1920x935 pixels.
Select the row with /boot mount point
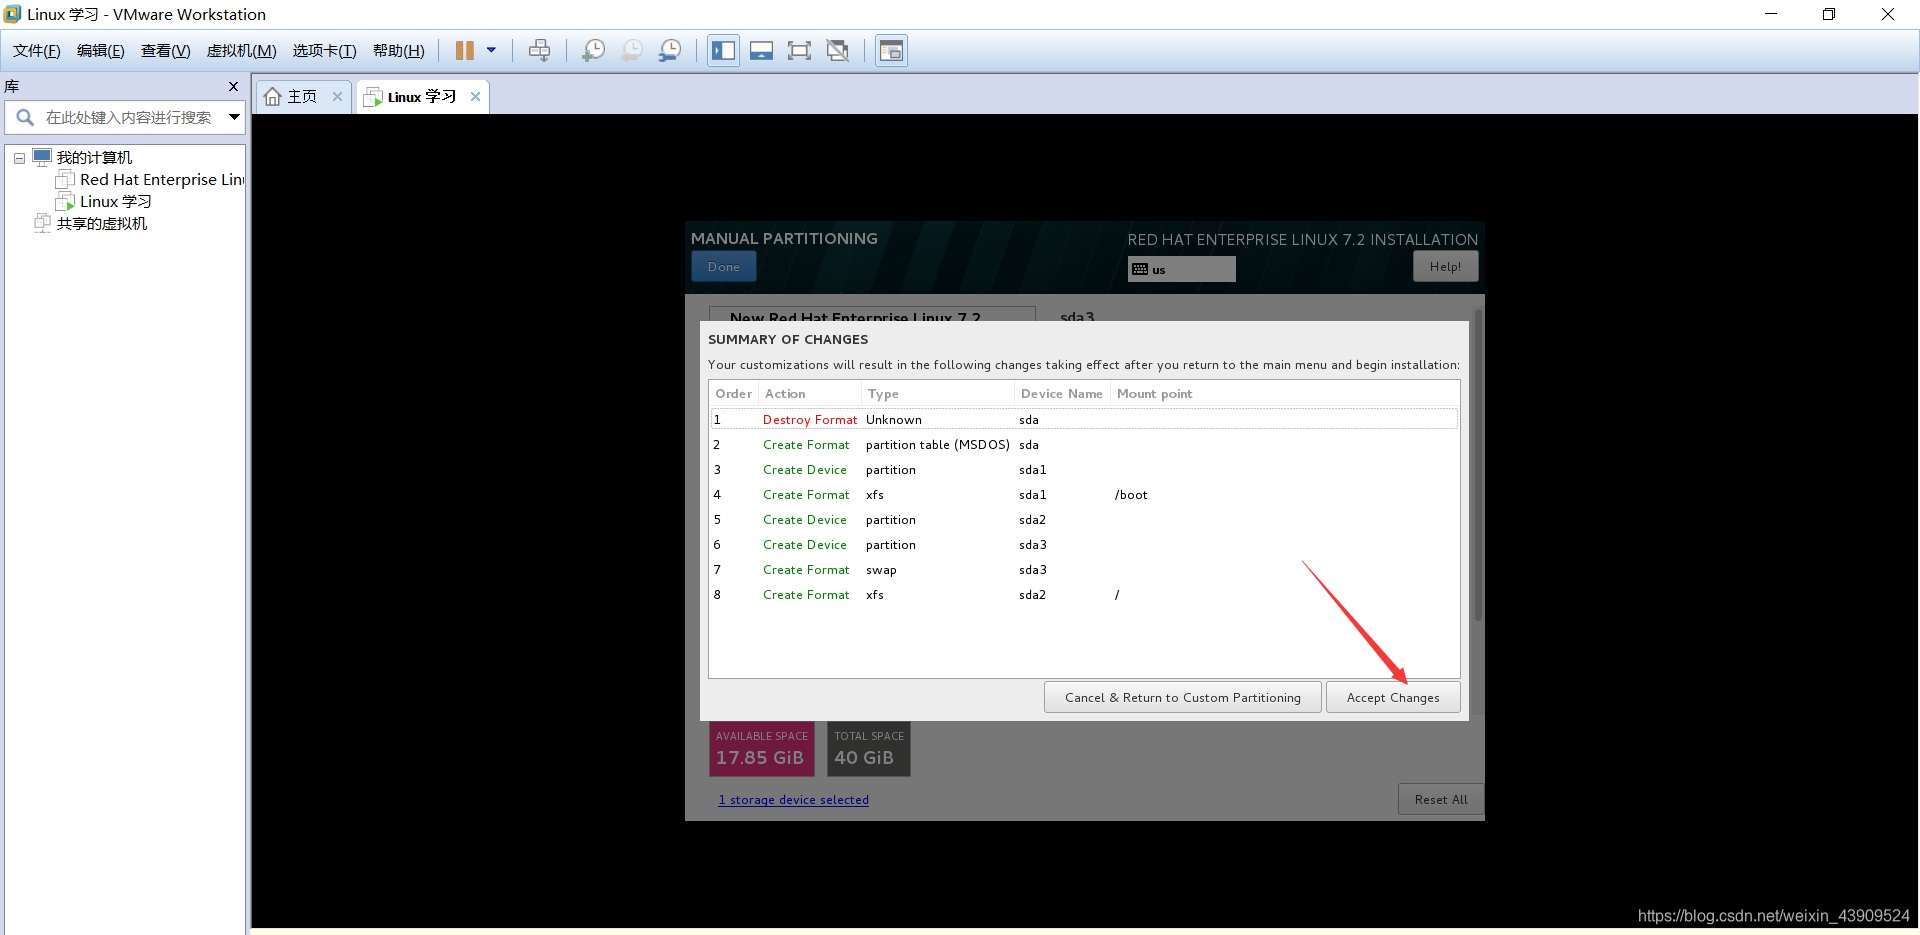tap(1084, 495)
